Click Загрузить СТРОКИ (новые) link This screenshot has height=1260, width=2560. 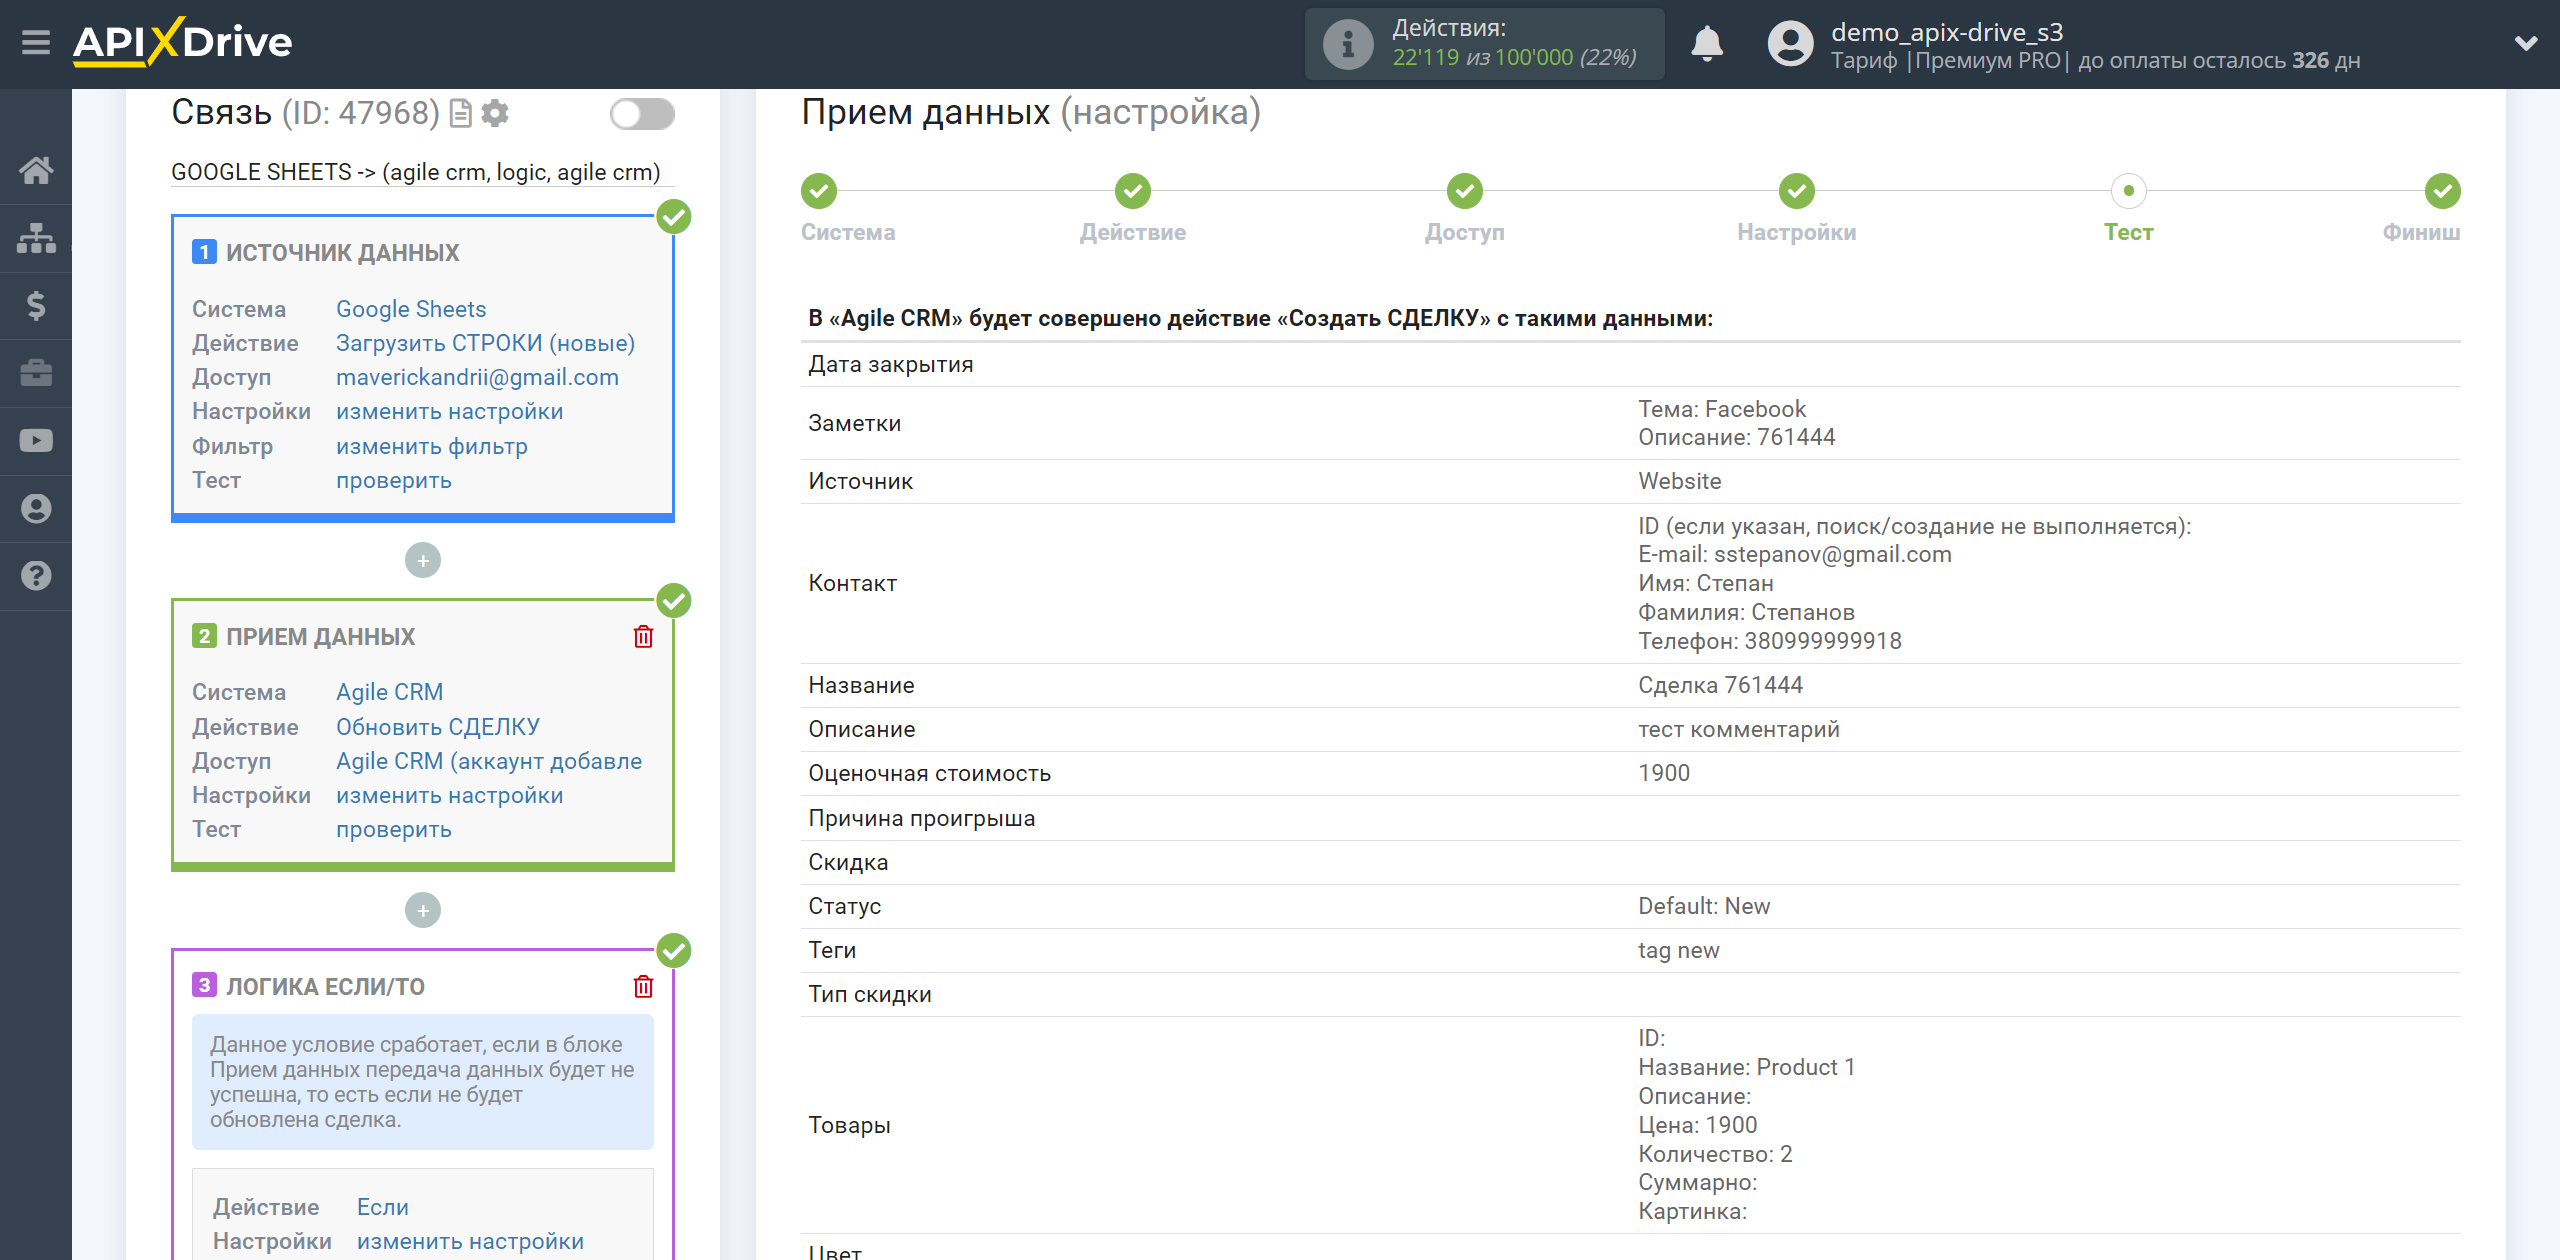[x=486, y=343]
